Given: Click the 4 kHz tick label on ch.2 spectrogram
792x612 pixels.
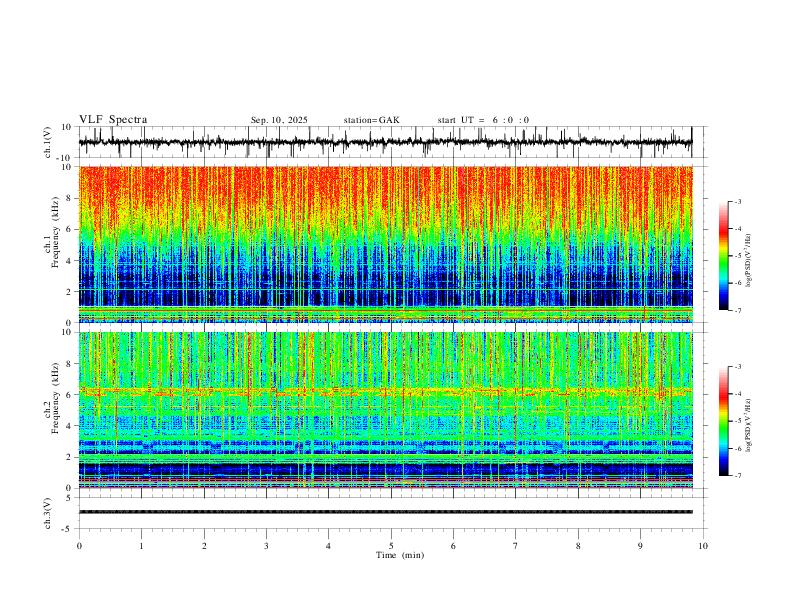Looking at the screenshot, I should click(x=70, y=426).
